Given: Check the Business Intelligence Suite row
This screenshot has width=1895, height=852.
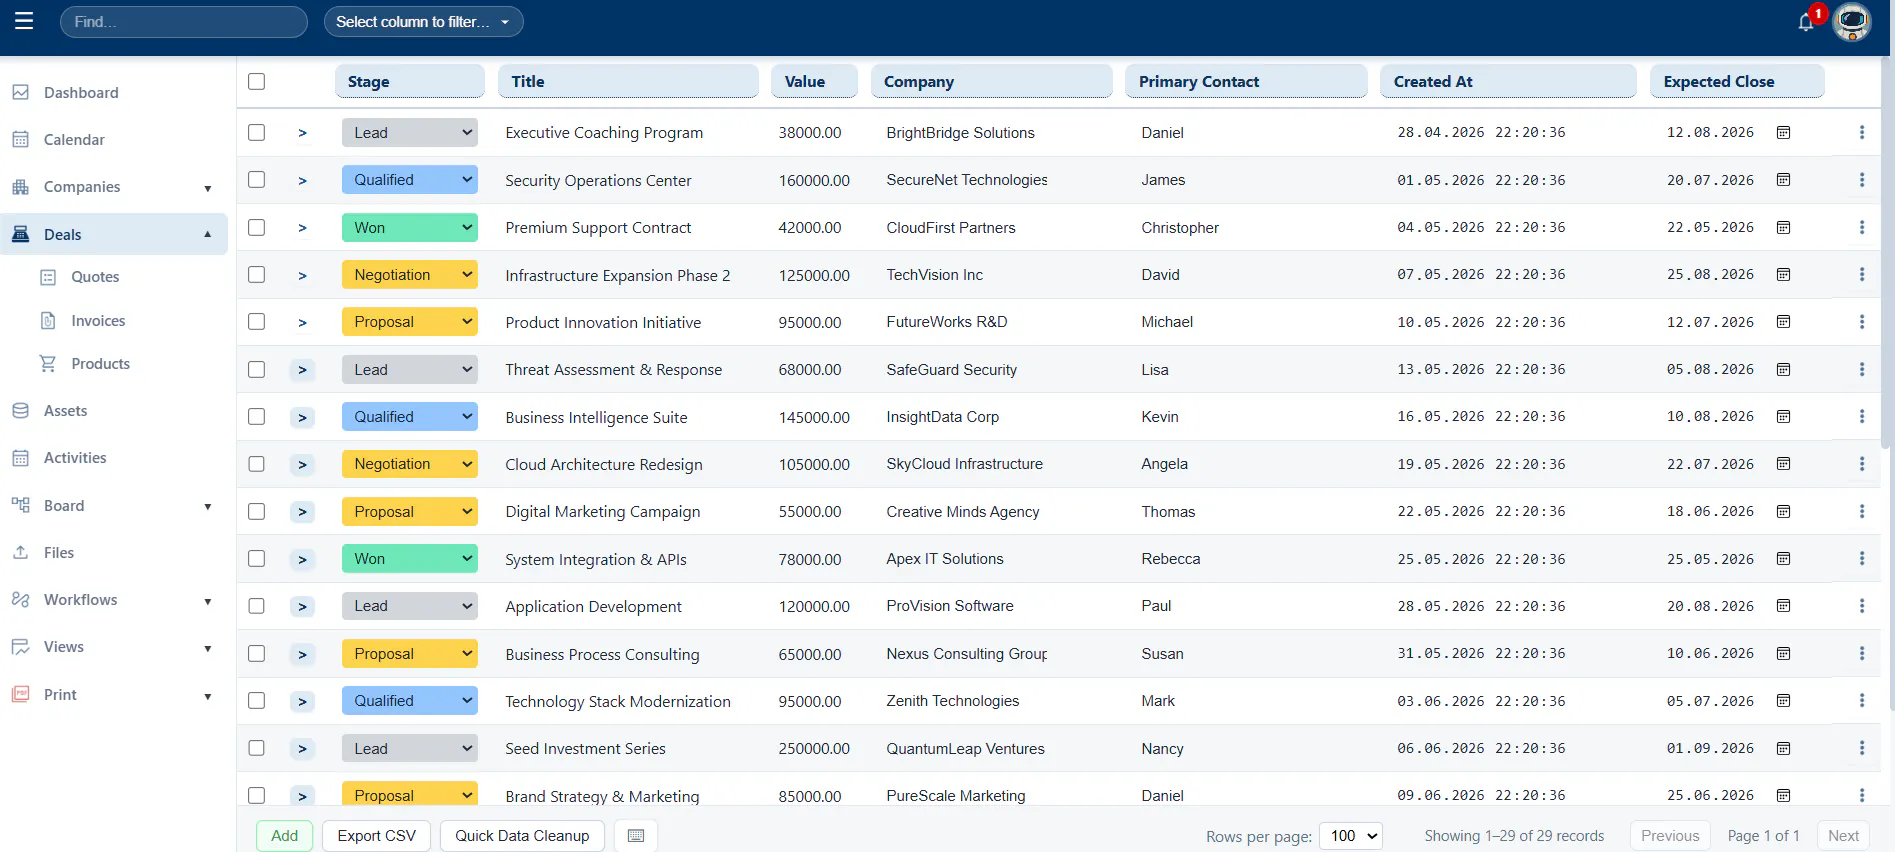Looking at the screenshot, I should click(257, 417).
